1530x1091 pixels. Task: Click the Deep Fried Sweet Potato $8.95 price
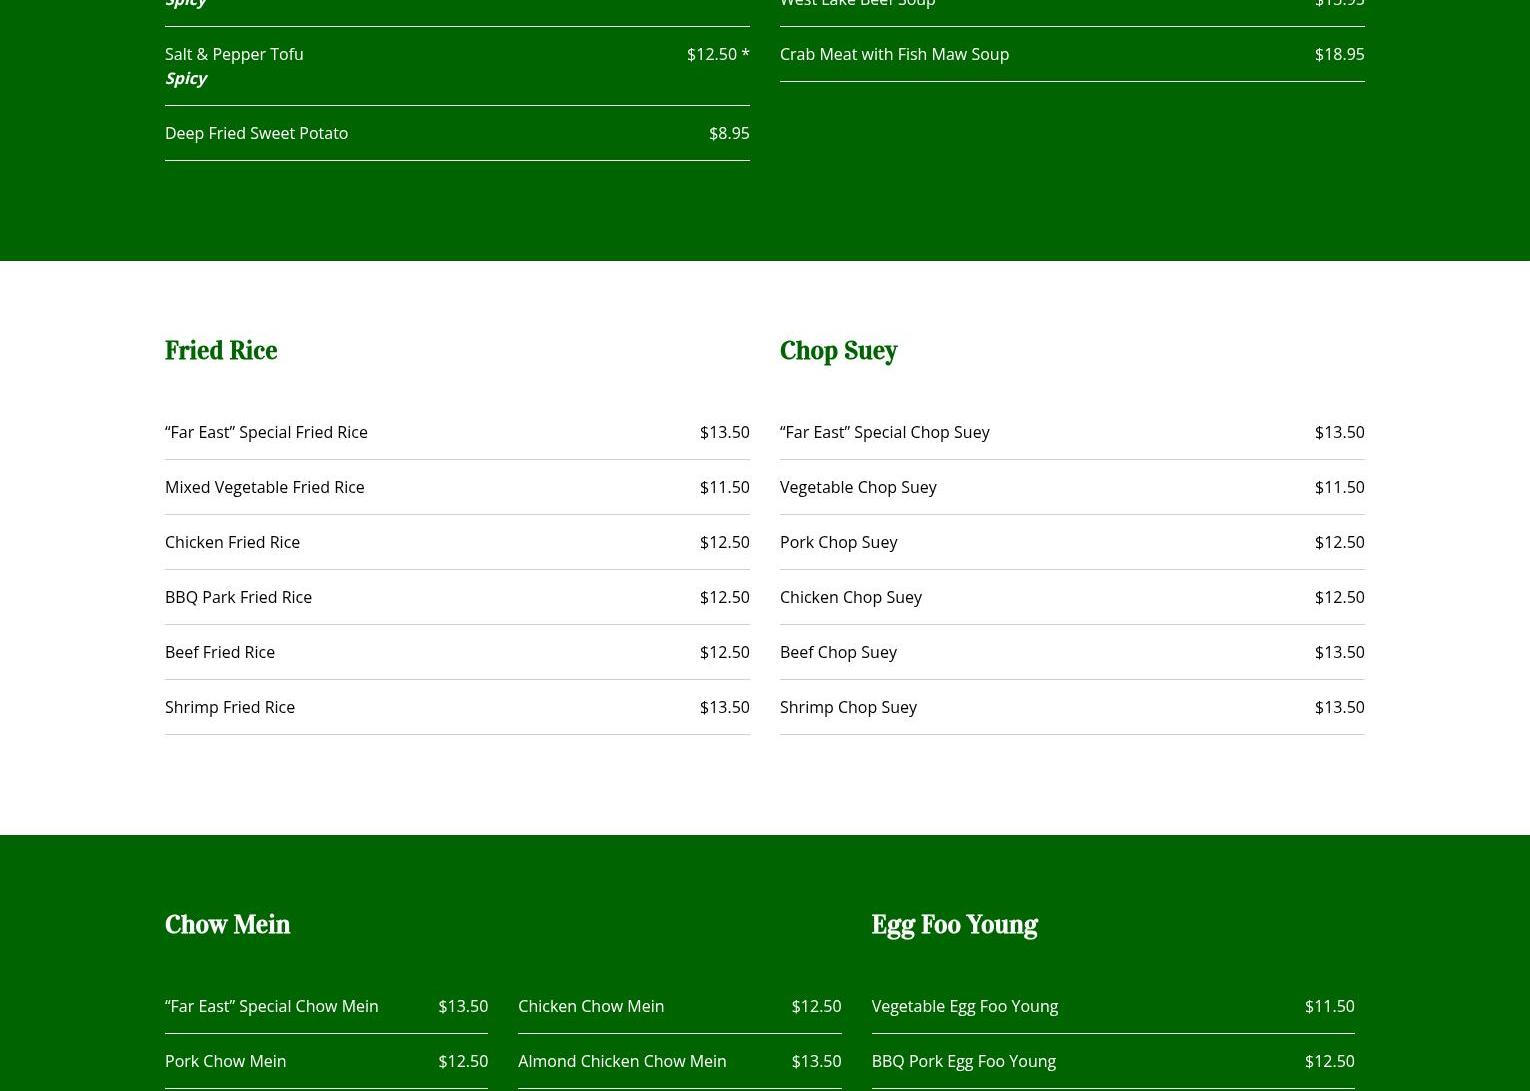(729, 133)
